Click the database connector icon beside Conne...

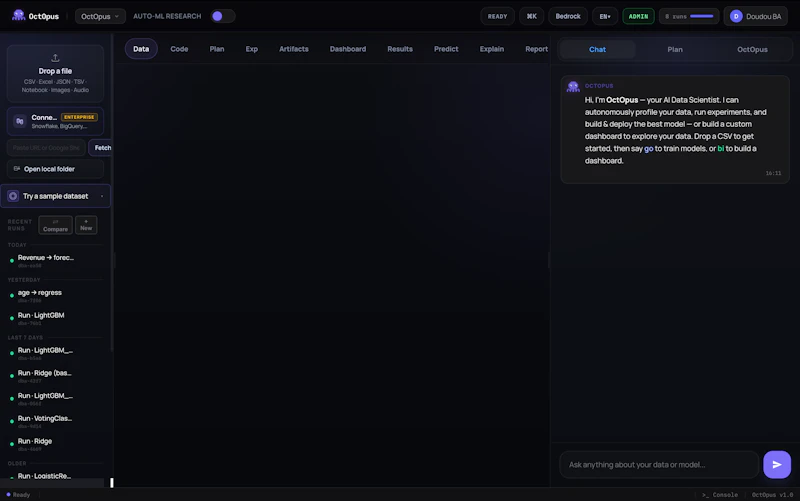click(19, 121)
